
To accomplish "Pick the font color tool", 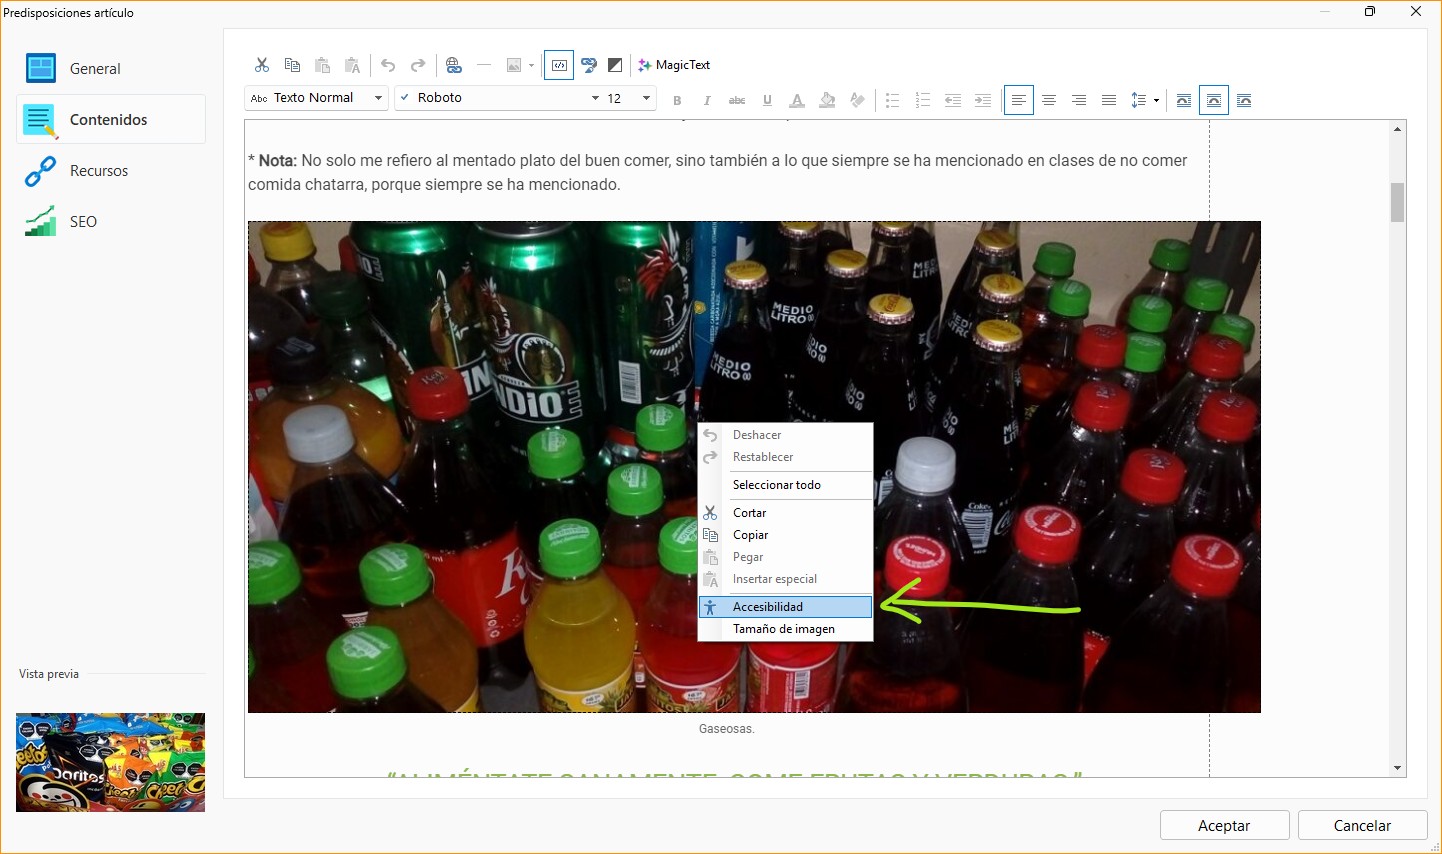I will coord(797,100).
